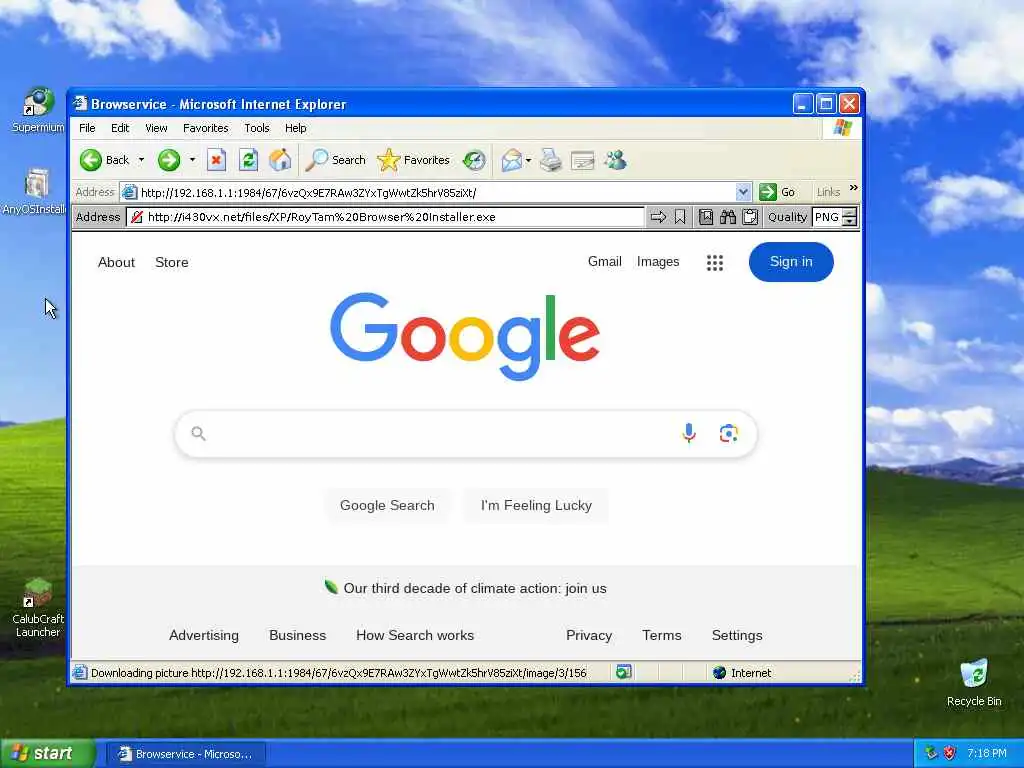Open the Edit menu
This screenshot has width=1024, height=768.
120,128
